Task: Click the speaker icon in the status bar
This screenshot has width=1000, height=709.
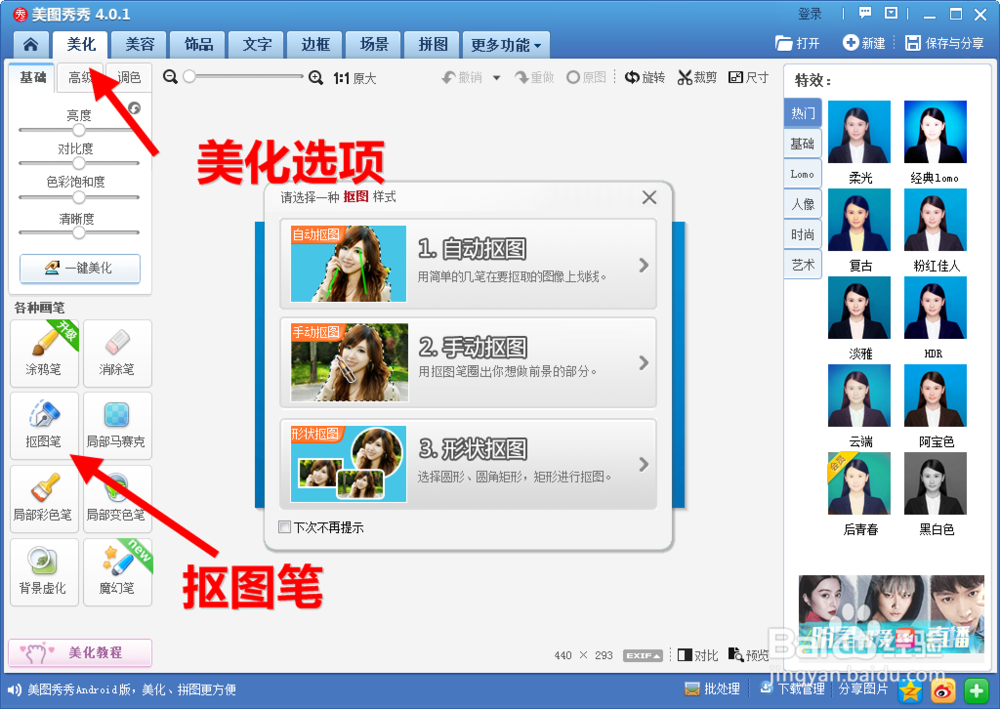Action: coord(14,690)
